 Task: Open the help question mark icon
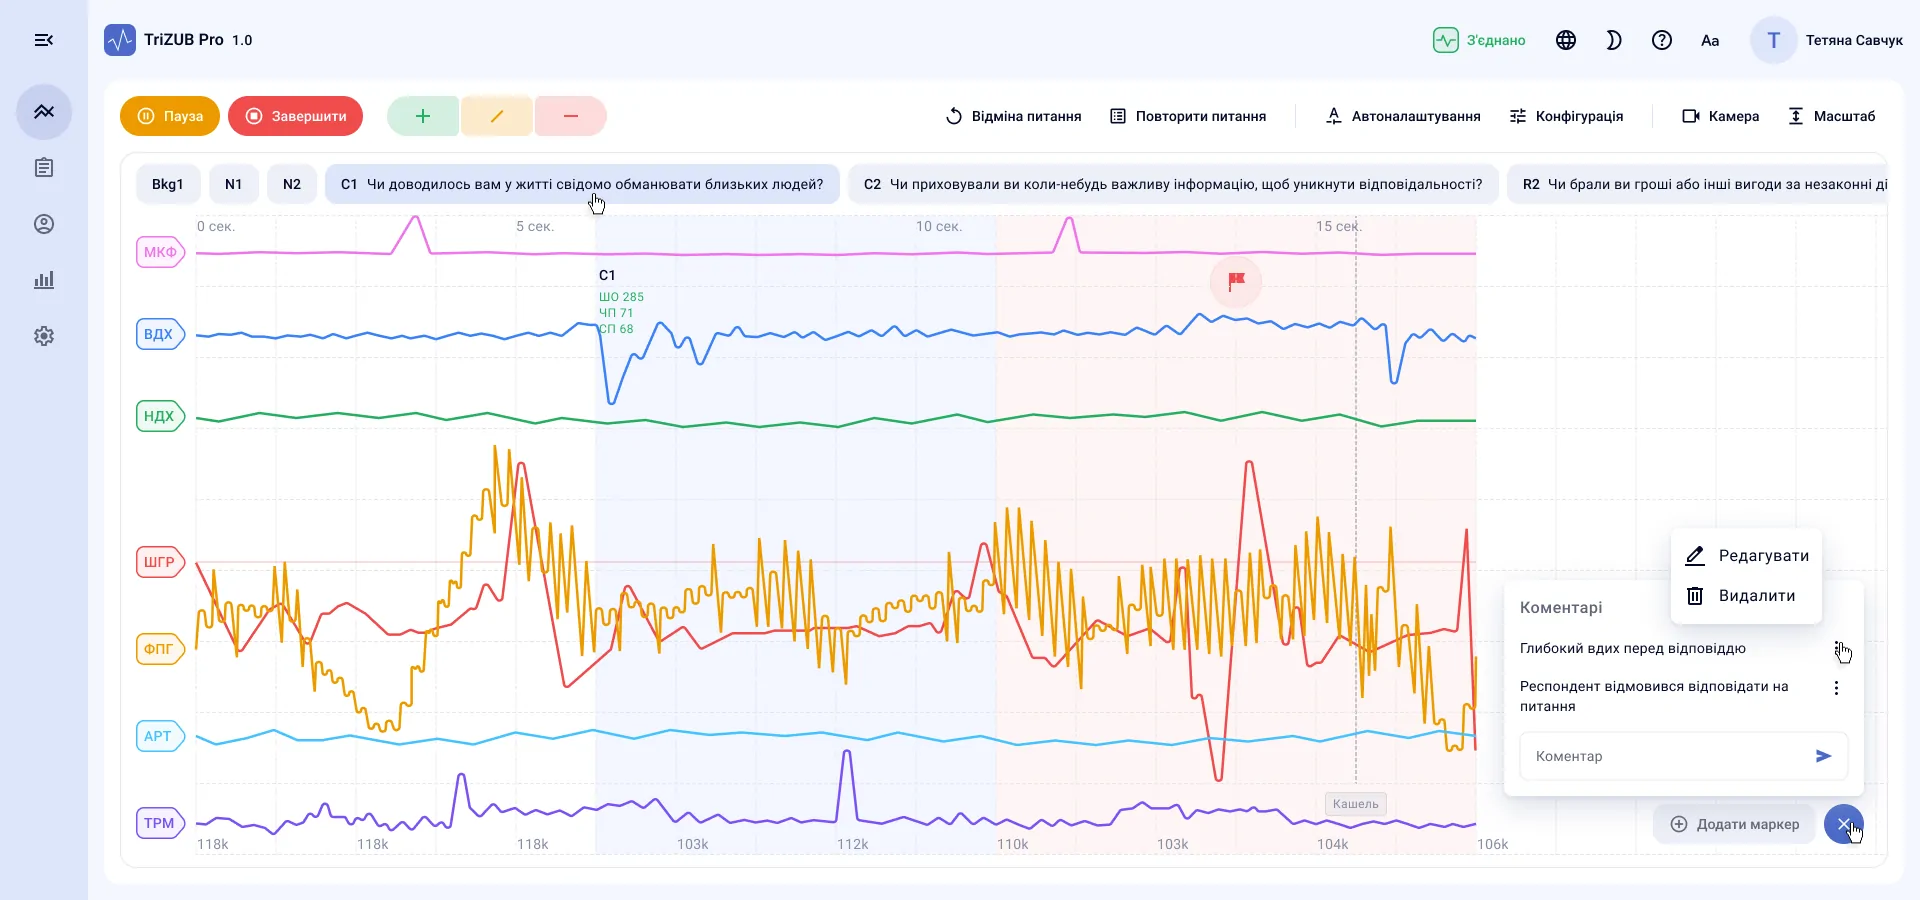1662,40
